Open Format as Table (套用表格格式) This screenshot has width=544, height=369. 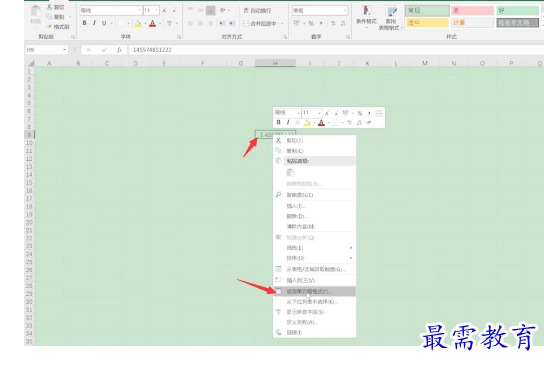390,18
